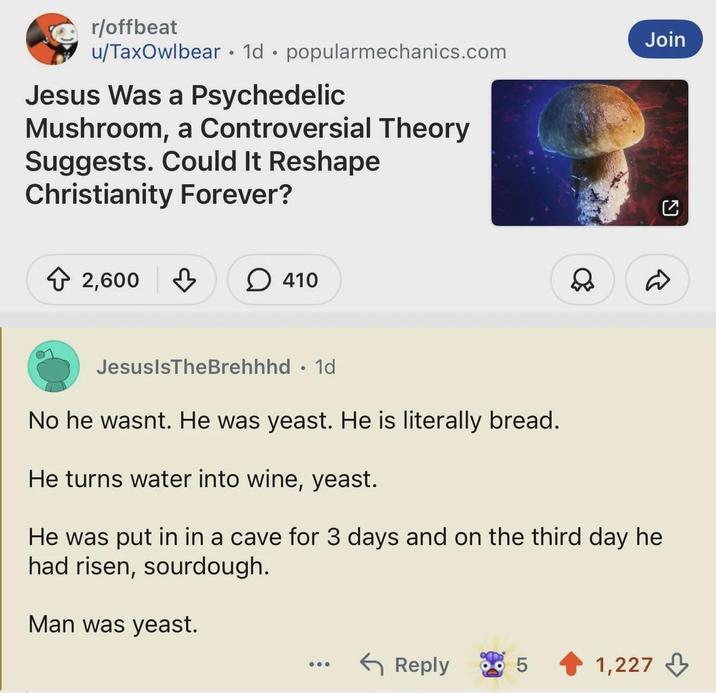Upvote the Jesus mushroom post

pos(58,280)
